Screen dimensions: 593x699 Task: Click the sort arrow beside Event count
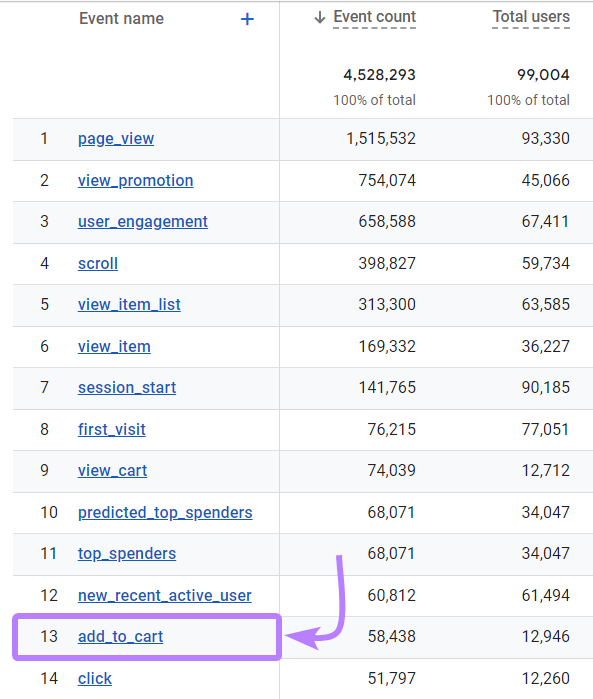320,18
